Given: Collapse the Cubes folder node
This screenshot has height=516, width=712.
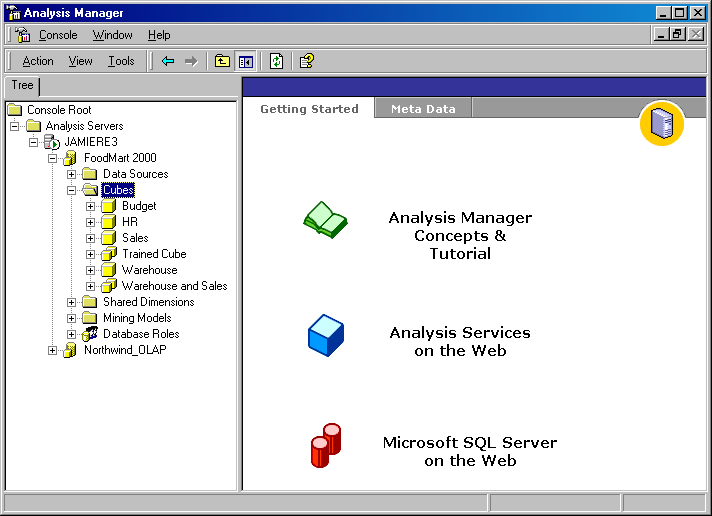Looking at the screenshot, I should click(71, 190).
